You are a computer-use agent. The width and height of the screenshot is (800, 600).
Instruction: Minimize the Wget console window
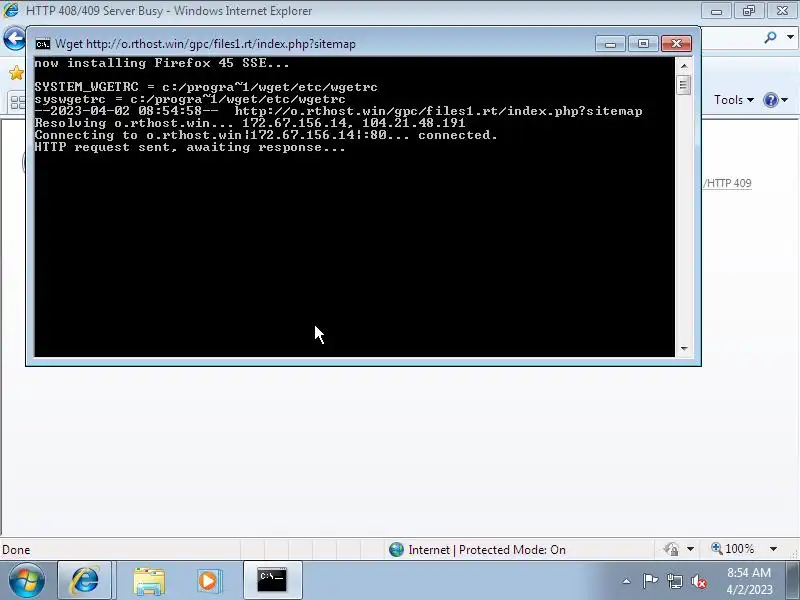click(x=610, y=44)
